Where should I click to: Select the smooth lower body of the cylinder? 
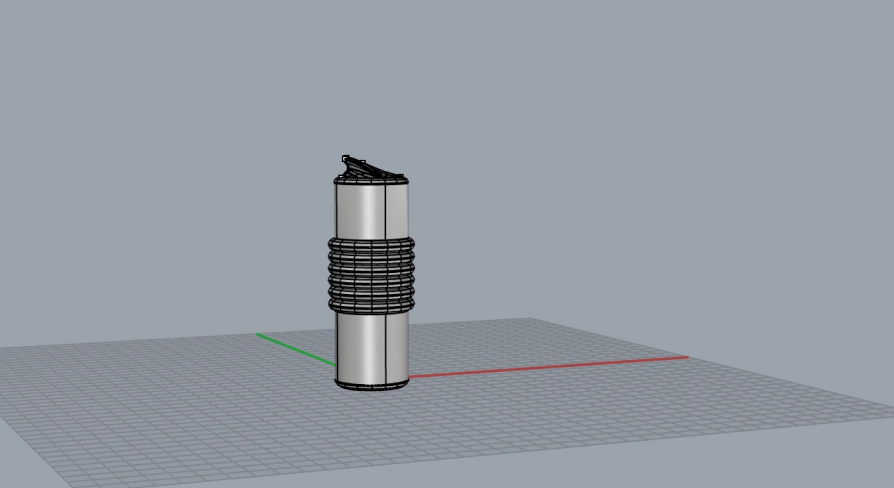371,349
